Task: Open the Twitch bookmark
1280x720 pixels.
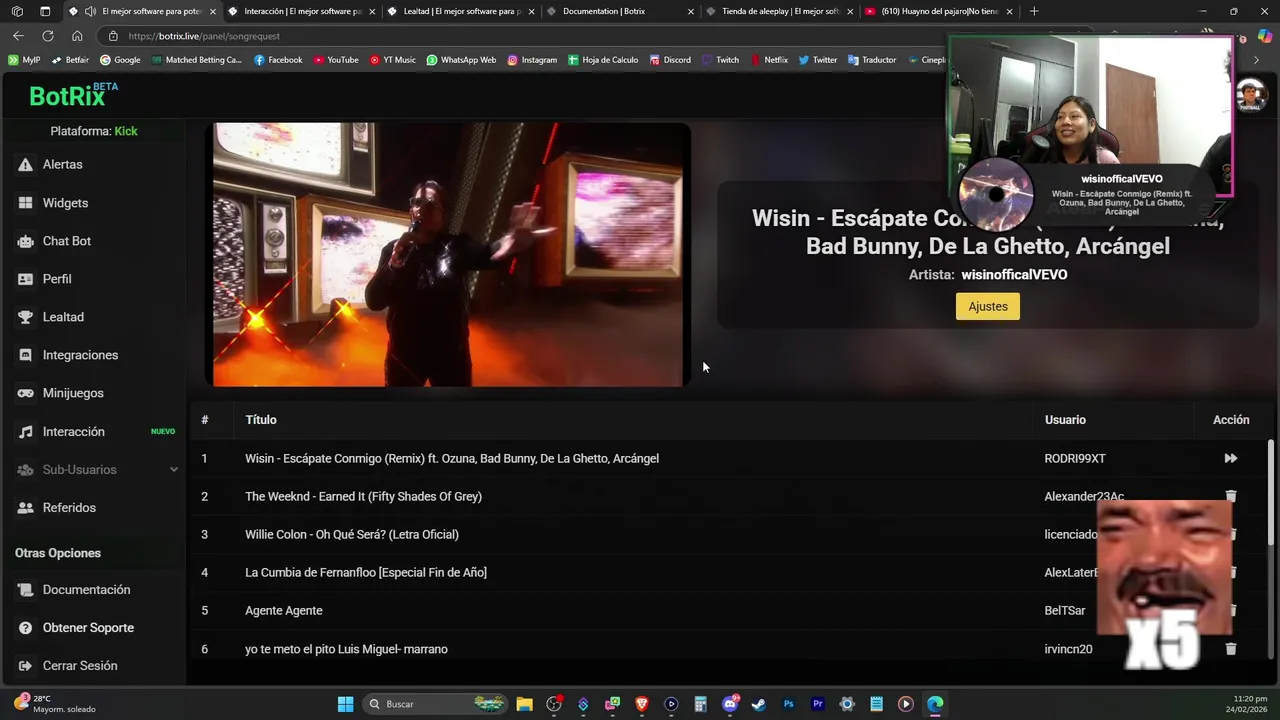Action: coord(721,60)
